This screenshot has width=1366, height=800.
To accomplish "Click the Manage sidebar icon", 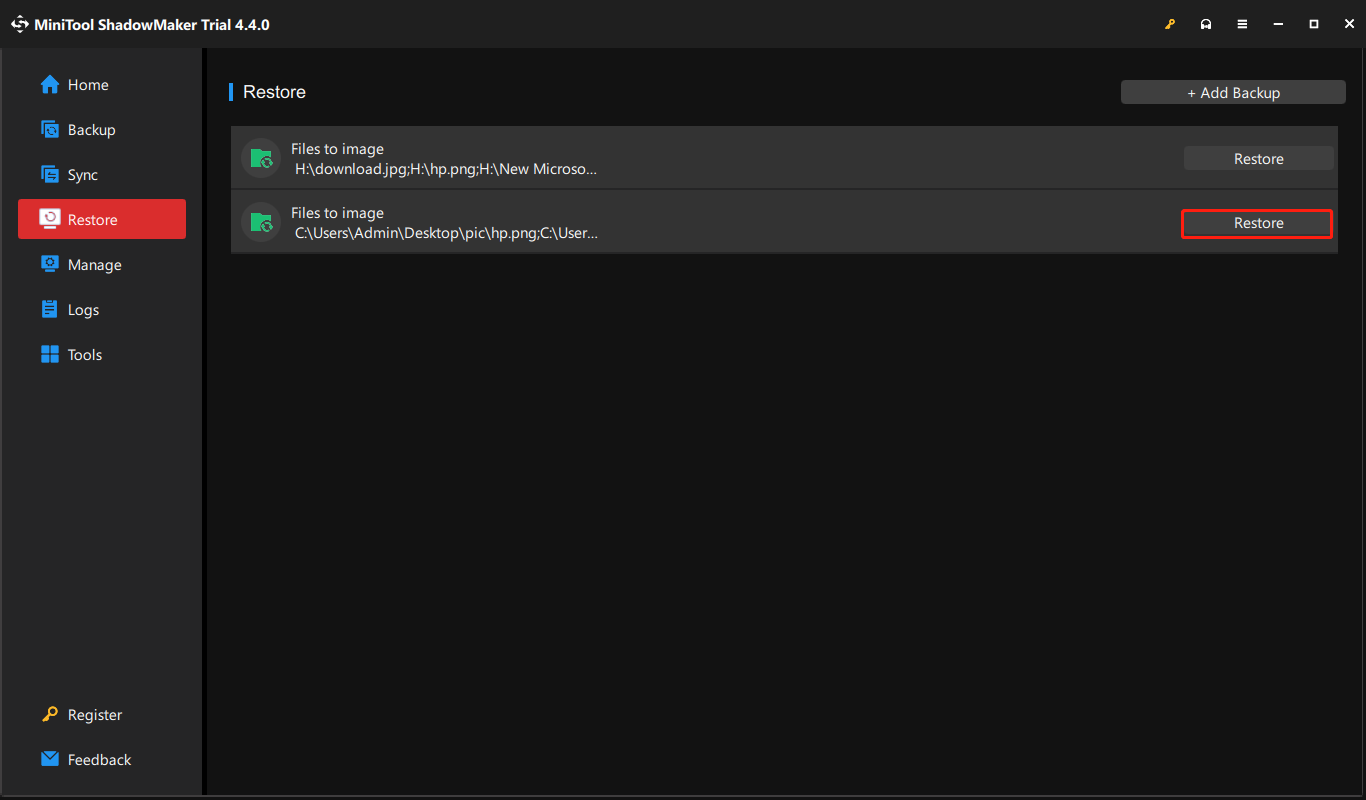I will click(50, 265).
